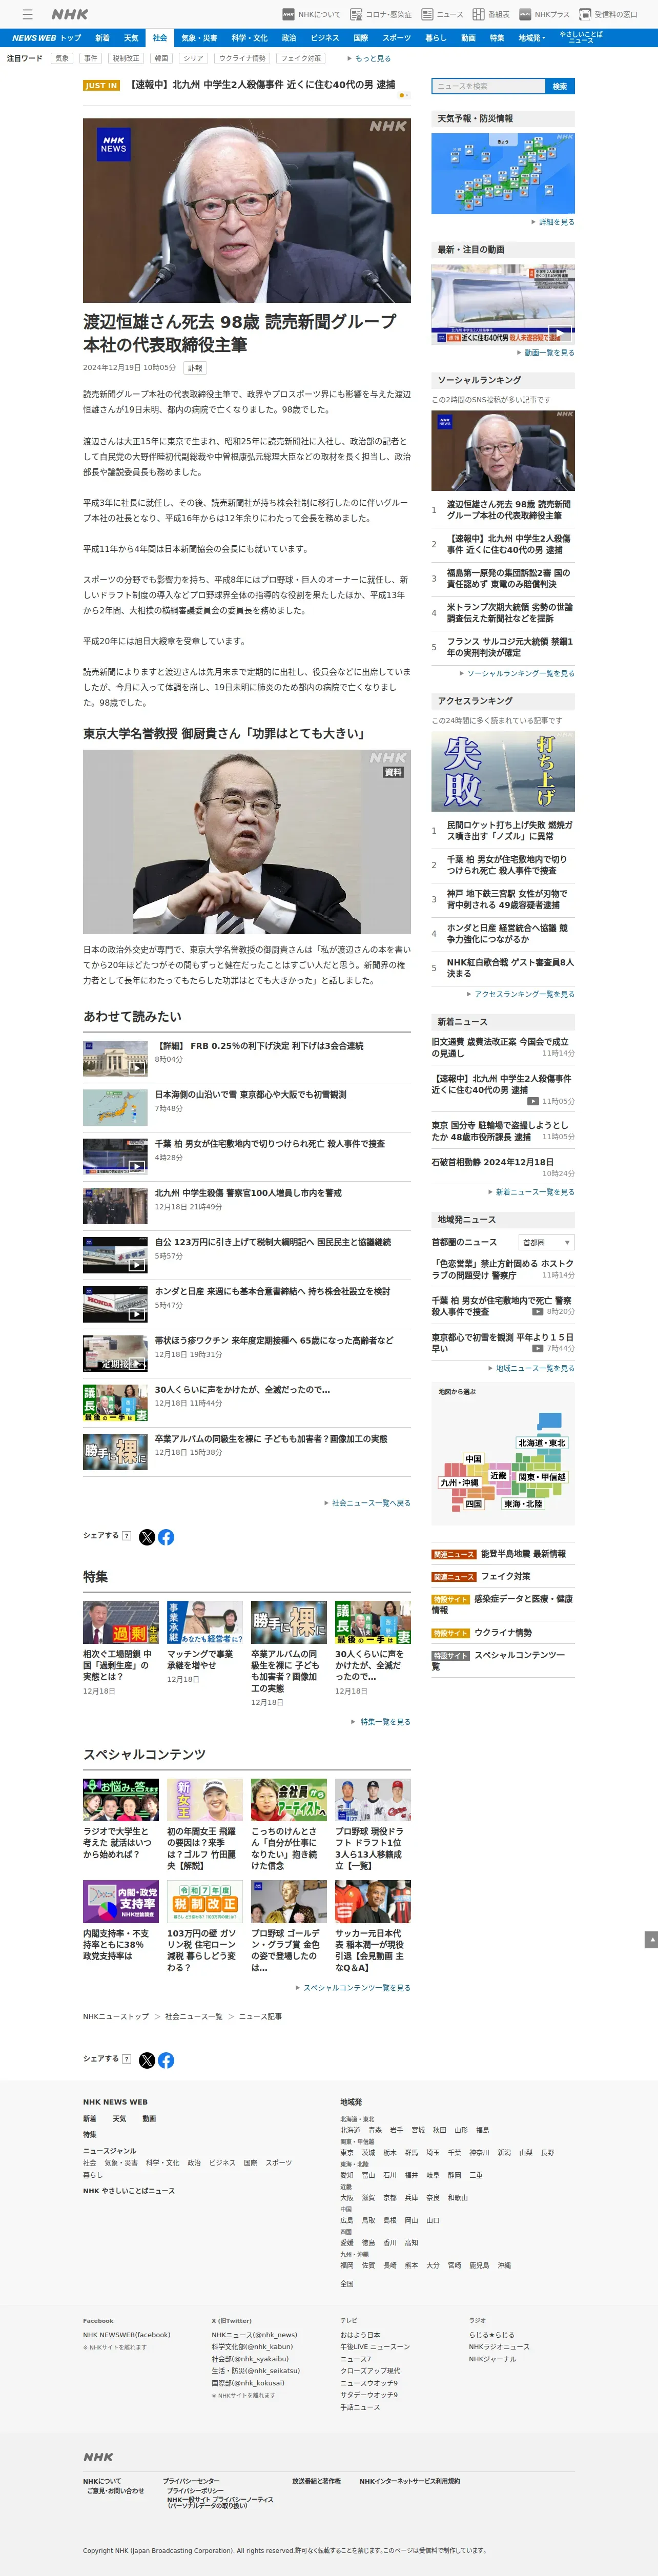Open 日本海側の山沿いで雪 related article
Image resolution: width=658 pixels, height=2576 pixels.
point(250,1095)
